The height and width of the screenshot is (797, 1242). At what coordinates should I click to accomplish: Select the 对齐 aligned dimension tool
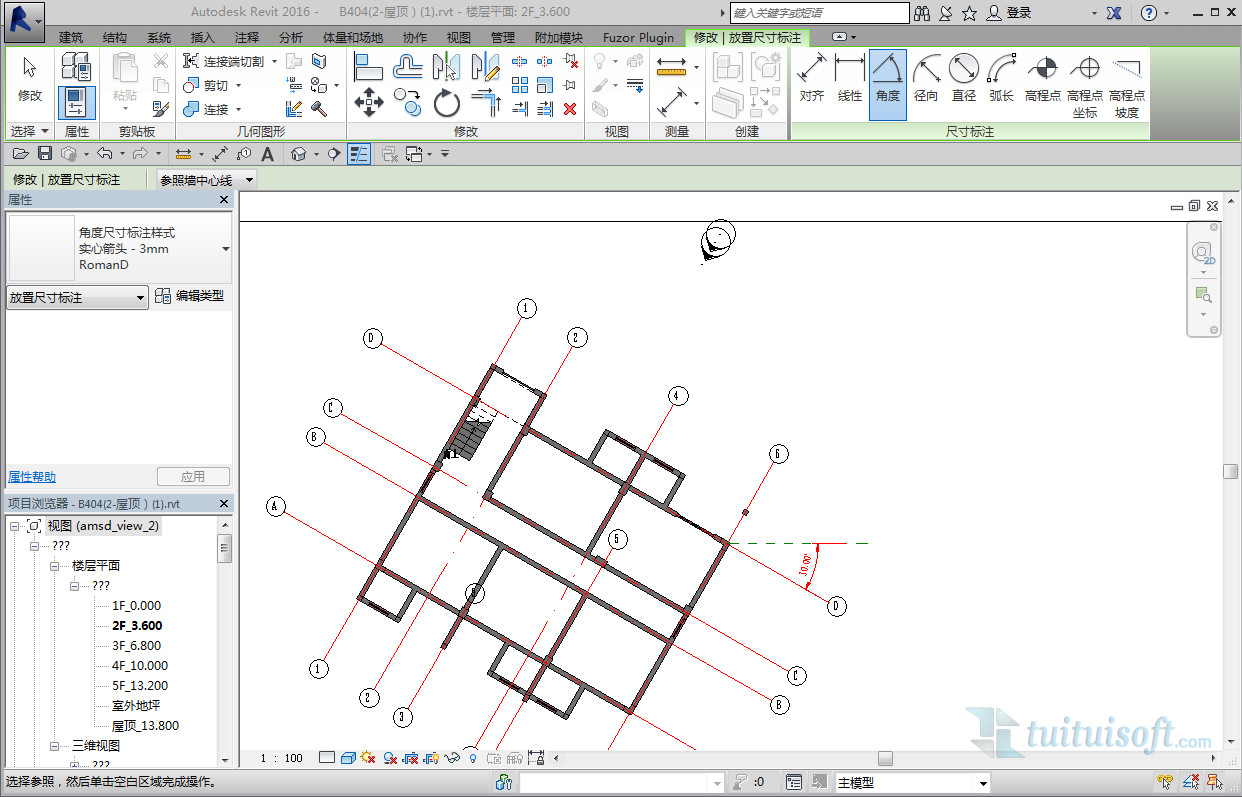click(x=812, y=79)
